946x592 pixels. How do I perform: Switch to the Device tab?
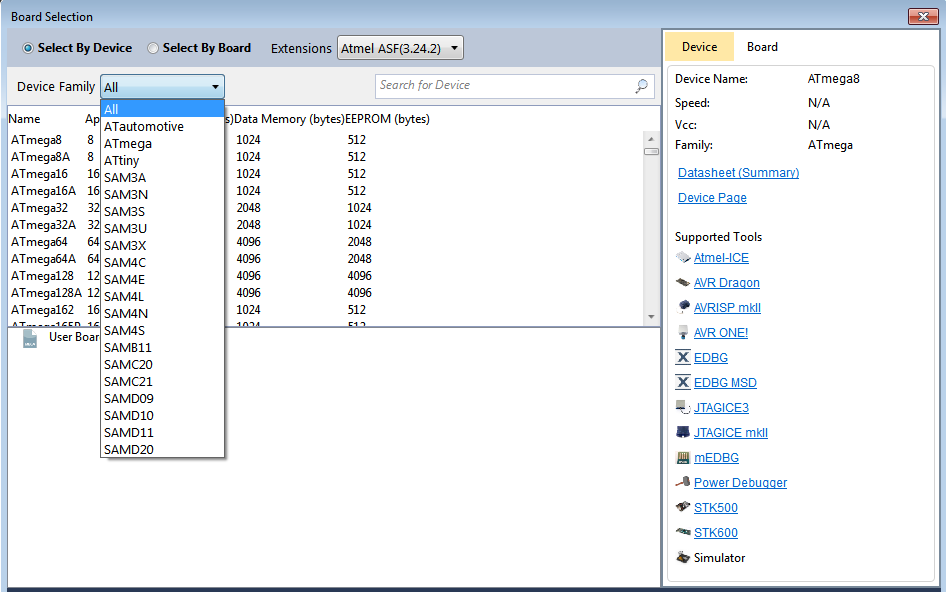[x=699, y=47]
